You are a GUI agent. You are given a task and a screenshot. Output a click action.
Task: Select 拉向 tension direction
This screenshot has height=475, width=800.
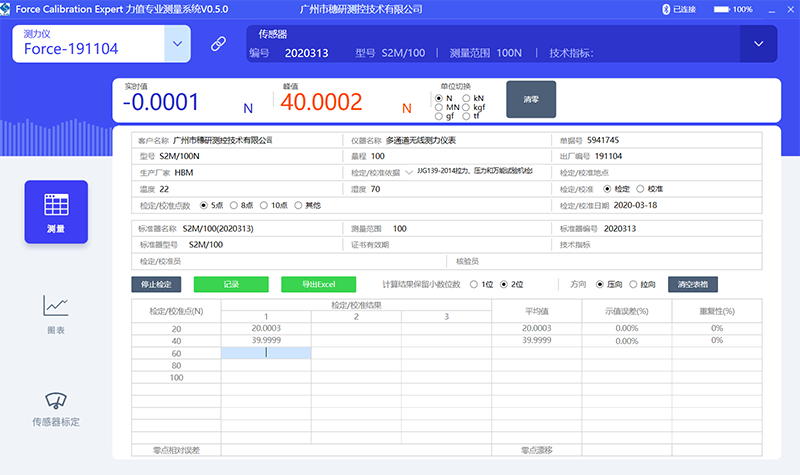(633, 284)
